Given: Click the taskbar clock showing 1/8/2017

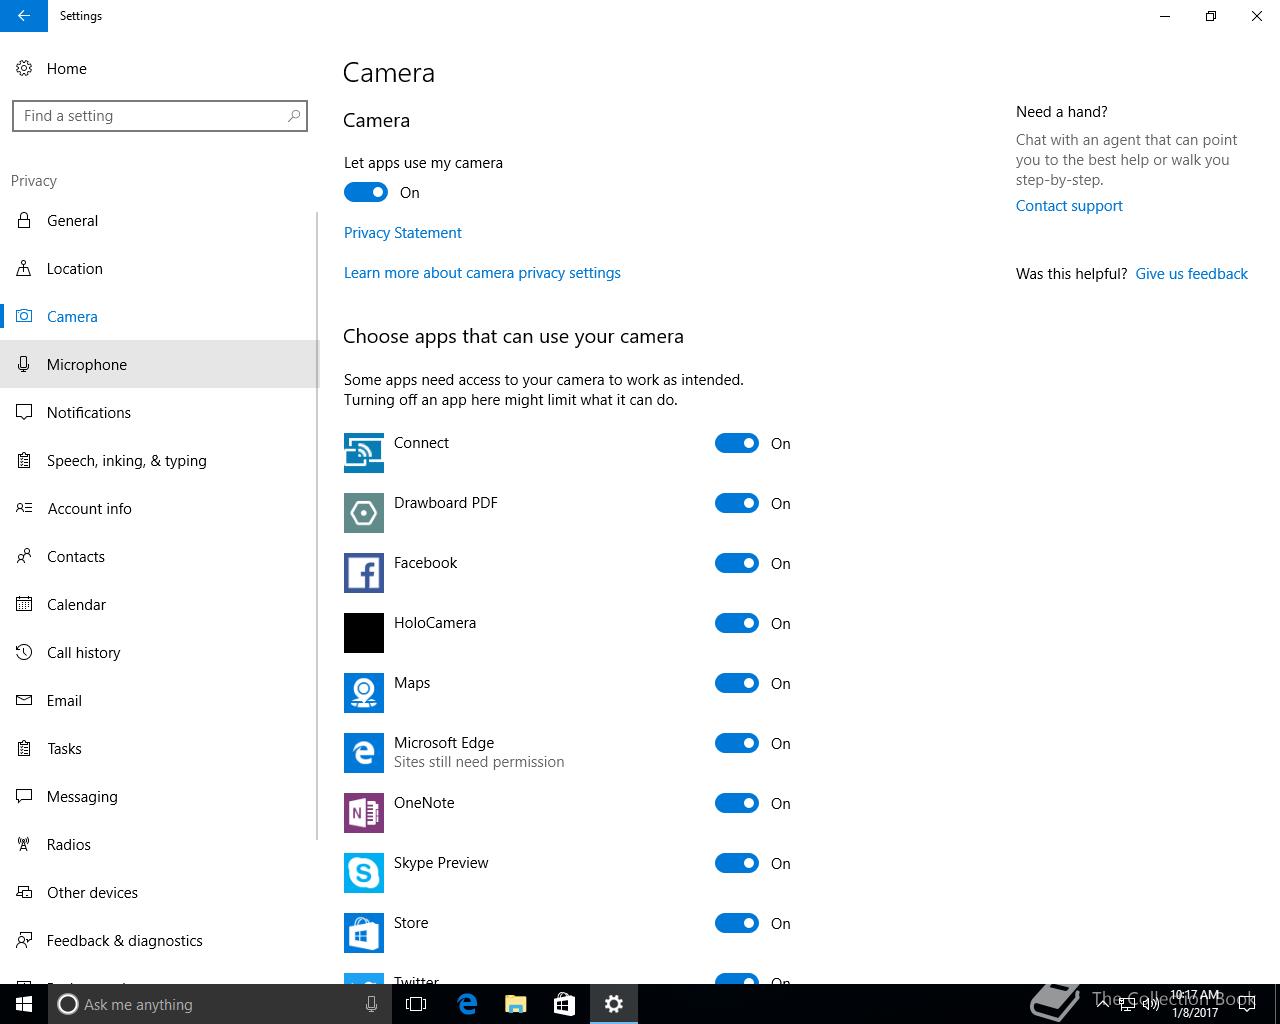Looking at the screenshot, I should point(1195,1004).
